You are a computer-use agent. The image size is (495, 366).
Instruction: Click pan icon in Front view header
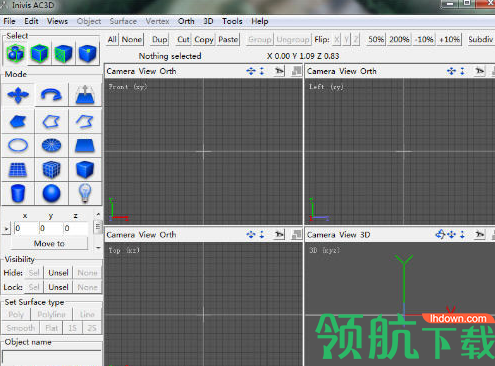coord(251,71)
